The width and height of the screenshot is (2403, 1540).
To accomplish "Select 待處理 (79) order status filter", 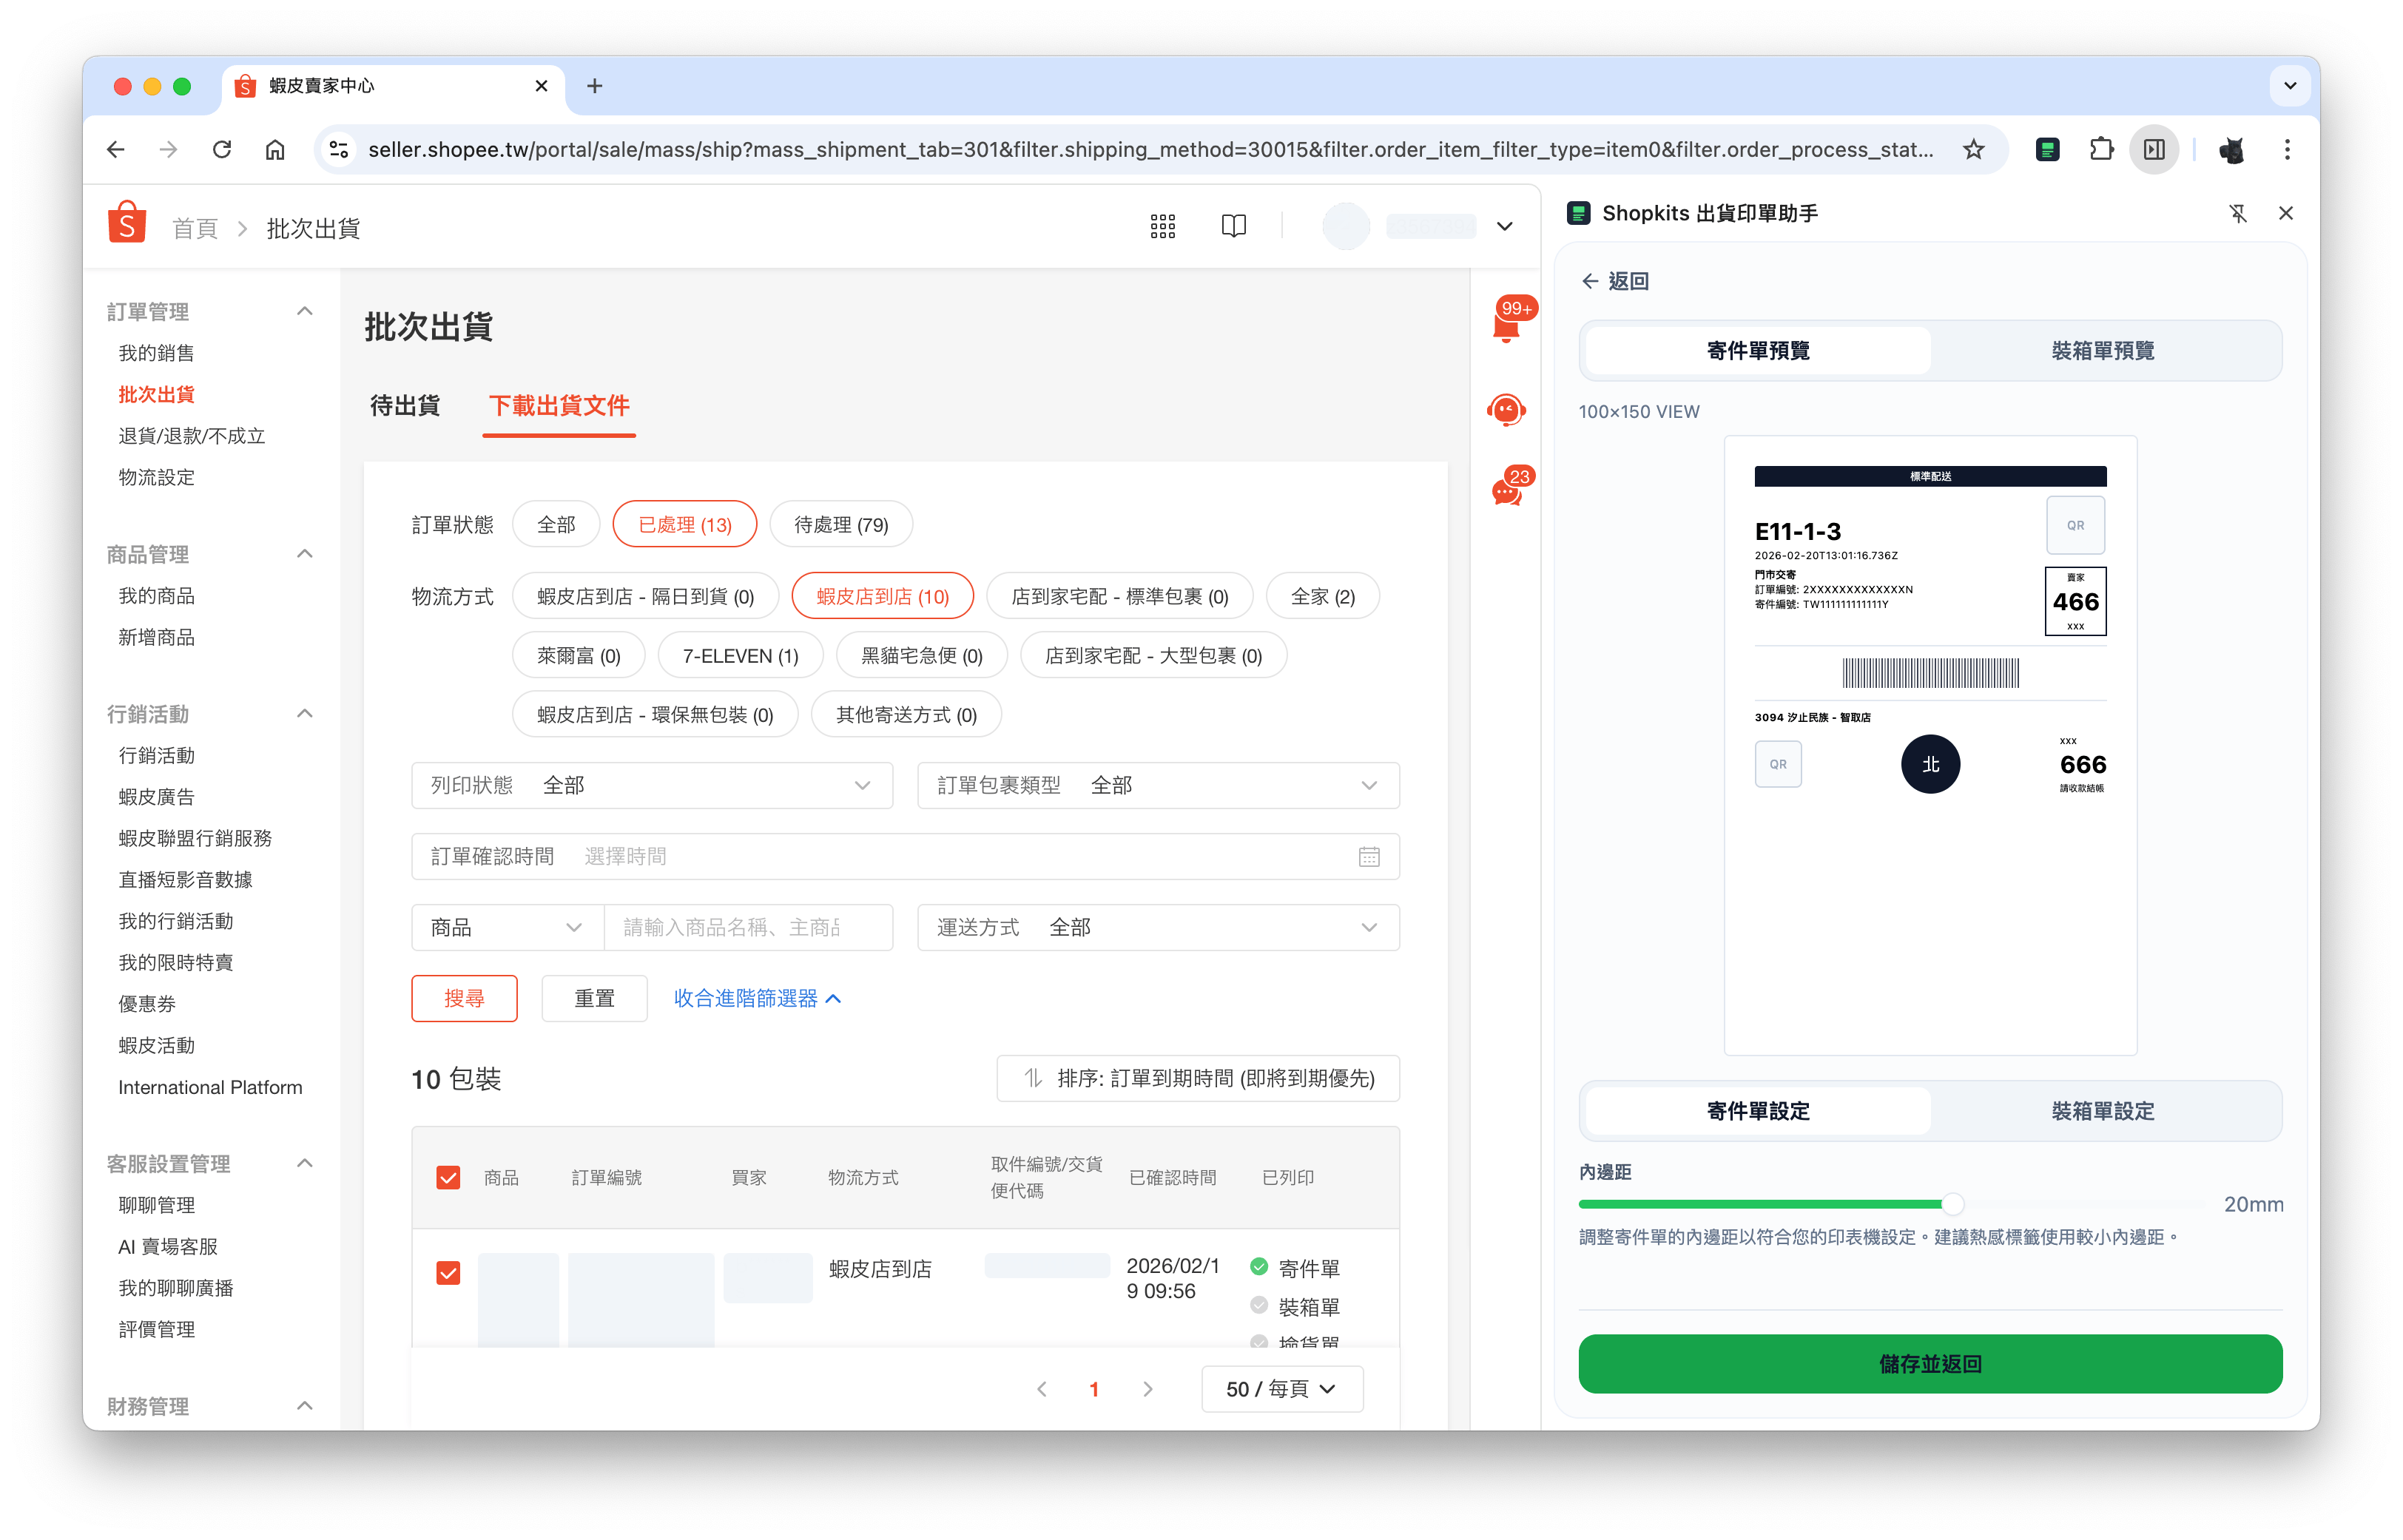I will pos(841,525).
